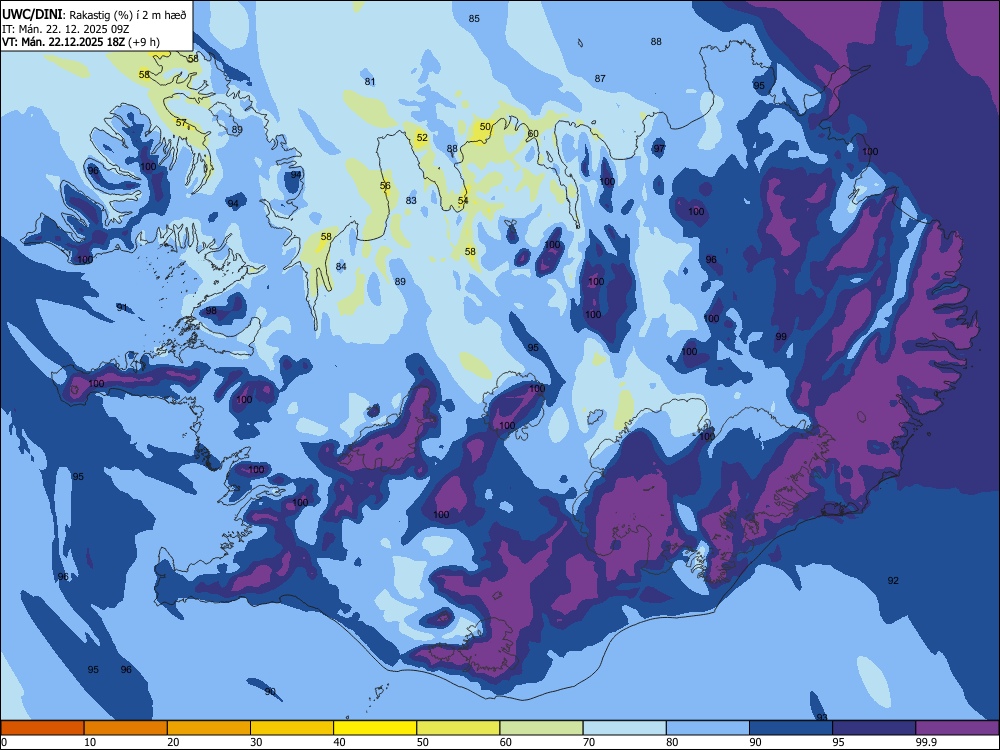Click the humidity value 92 on the map
The height and width of the screenshot is (750, 1000).
pos(893,580)
